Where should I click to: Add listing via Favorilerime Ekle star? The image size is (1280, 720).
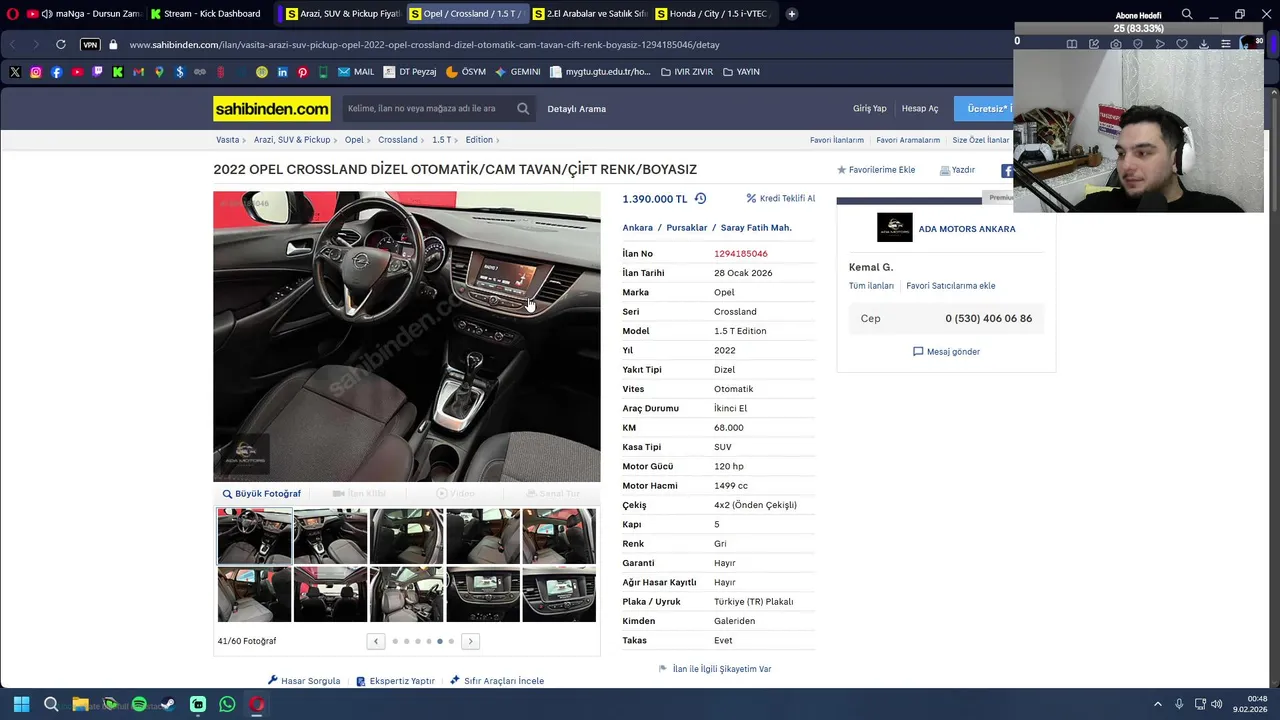(x=876, y=170)
